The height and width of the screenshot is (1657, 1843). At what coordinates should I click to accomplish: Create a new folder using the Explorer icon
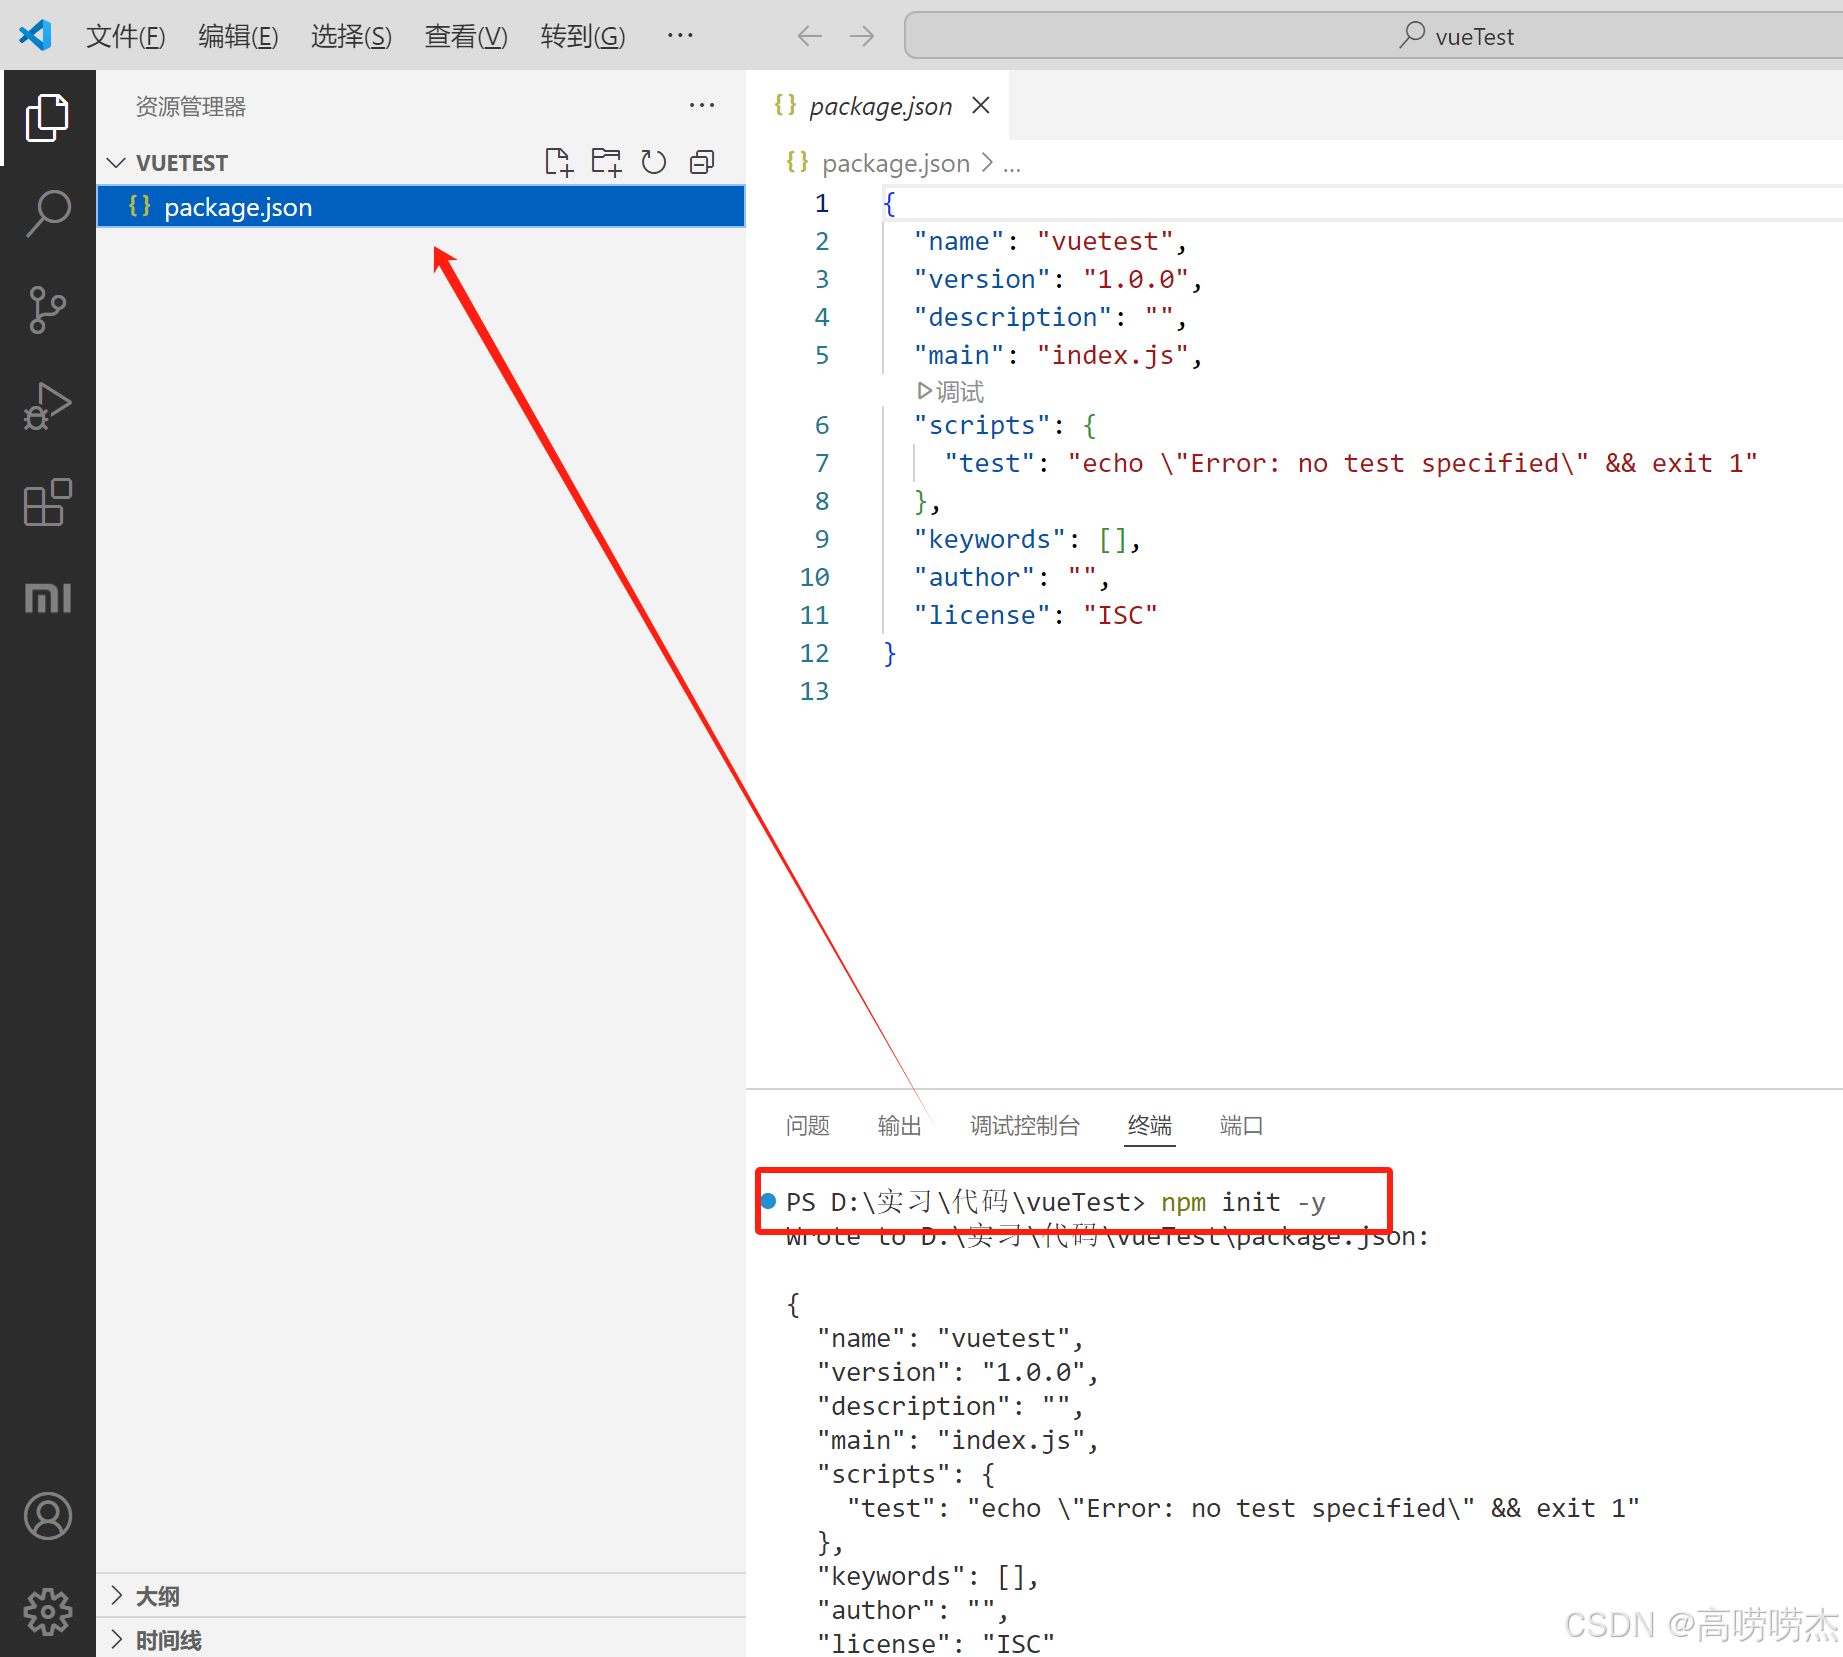pyautogui.click(x=606, y=161)
